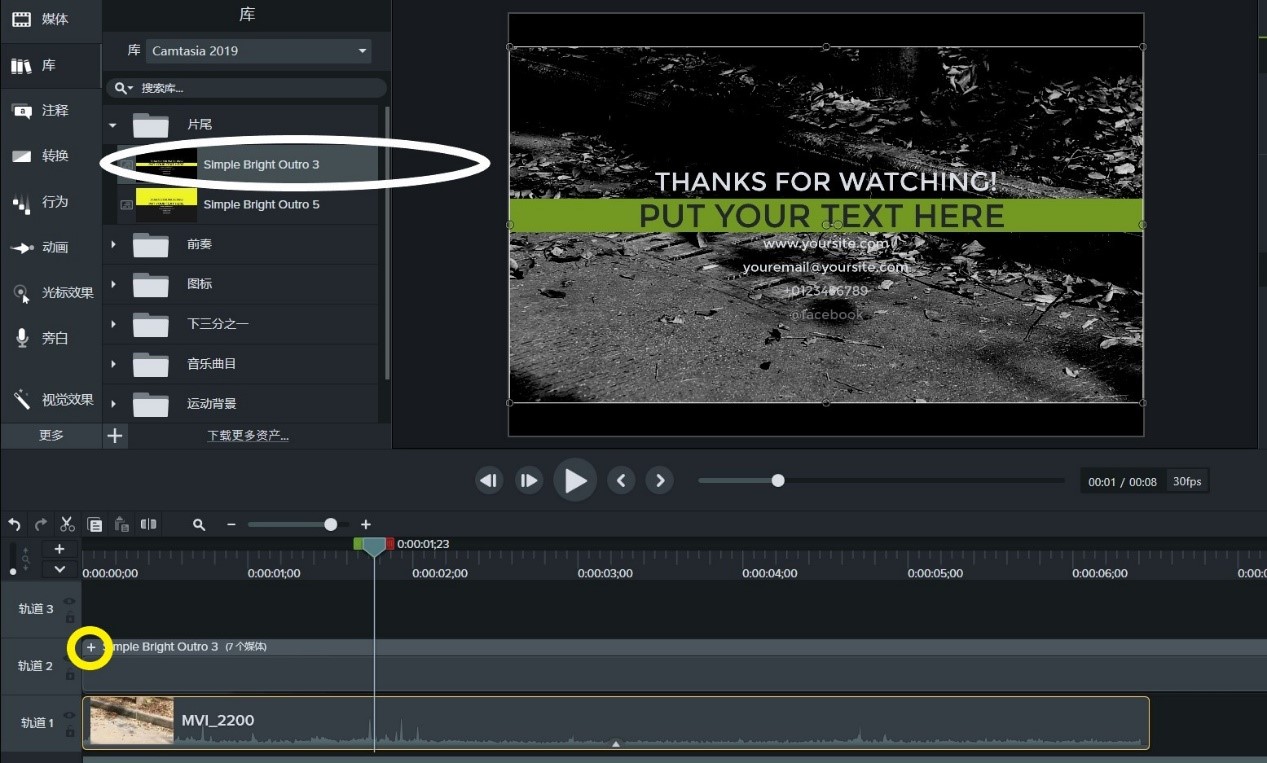Expand the Simple Bright Outro 3 group on timeline
The image size is (1267, 763).
pos(90,647)
